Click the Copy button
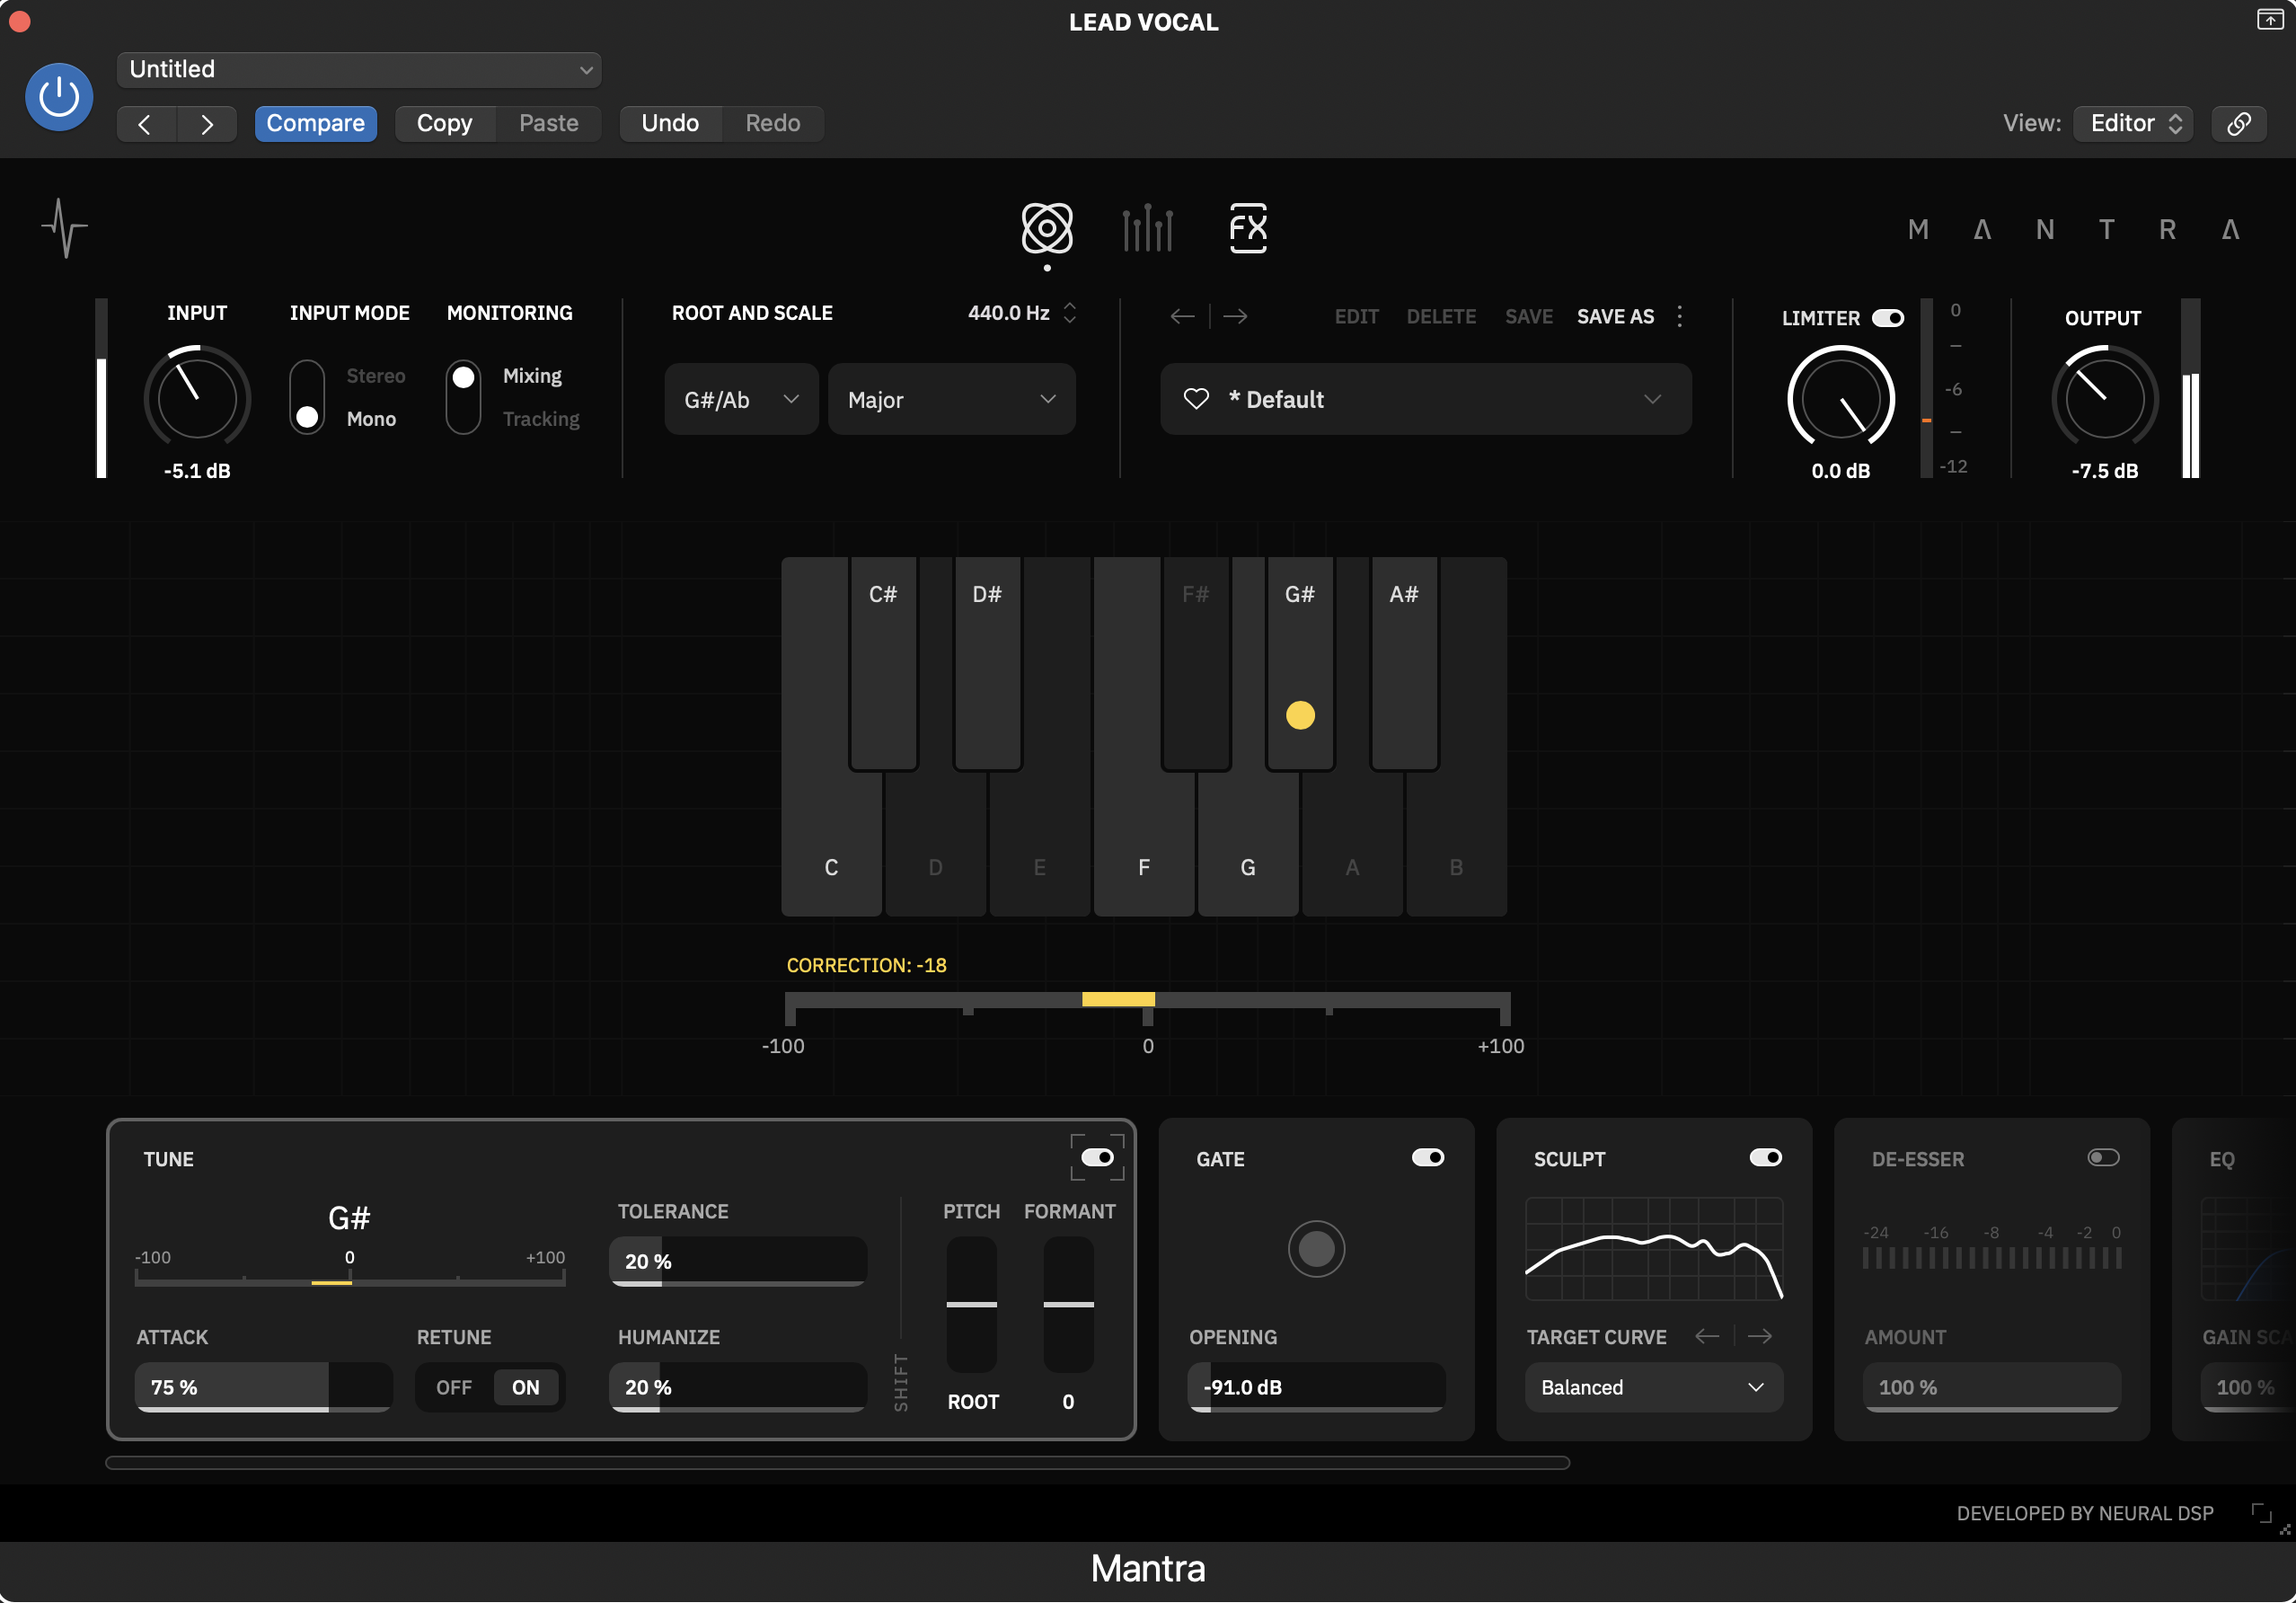 444,124
